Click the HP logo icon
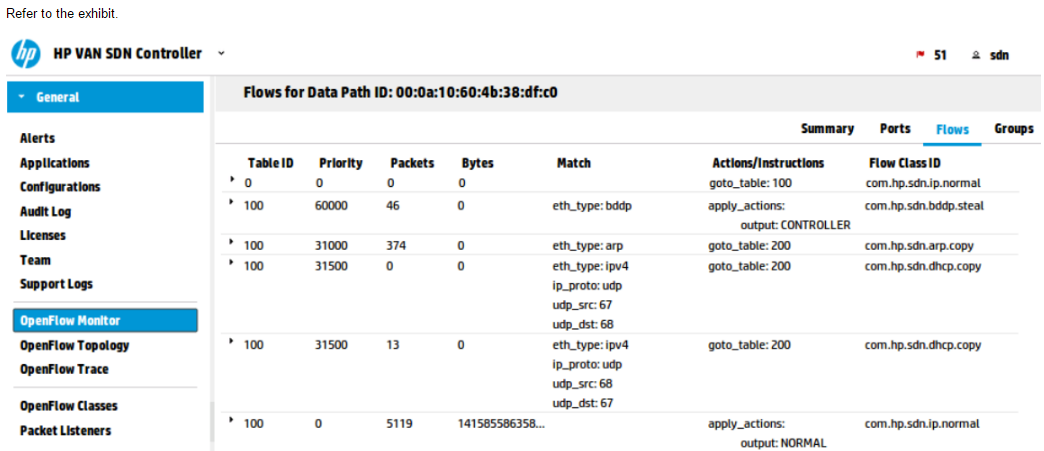 coord(26,53)
